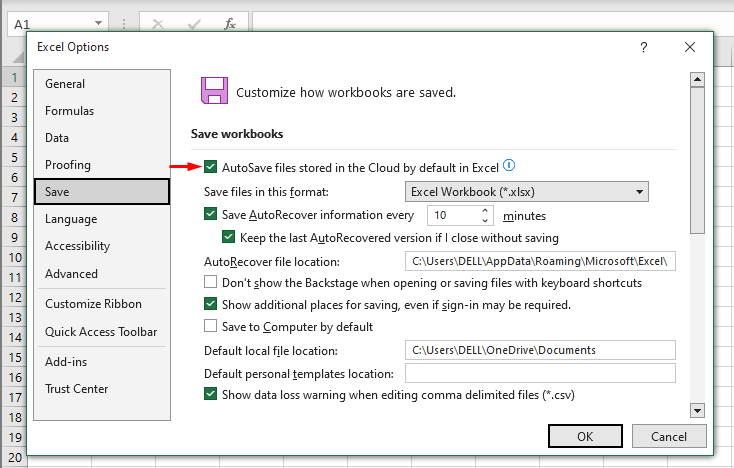Image resolution: width=734 pixels, height=468 pixels.
Task: Click the dialog vertical scrollbar thumb
Action: coord(697,161)
